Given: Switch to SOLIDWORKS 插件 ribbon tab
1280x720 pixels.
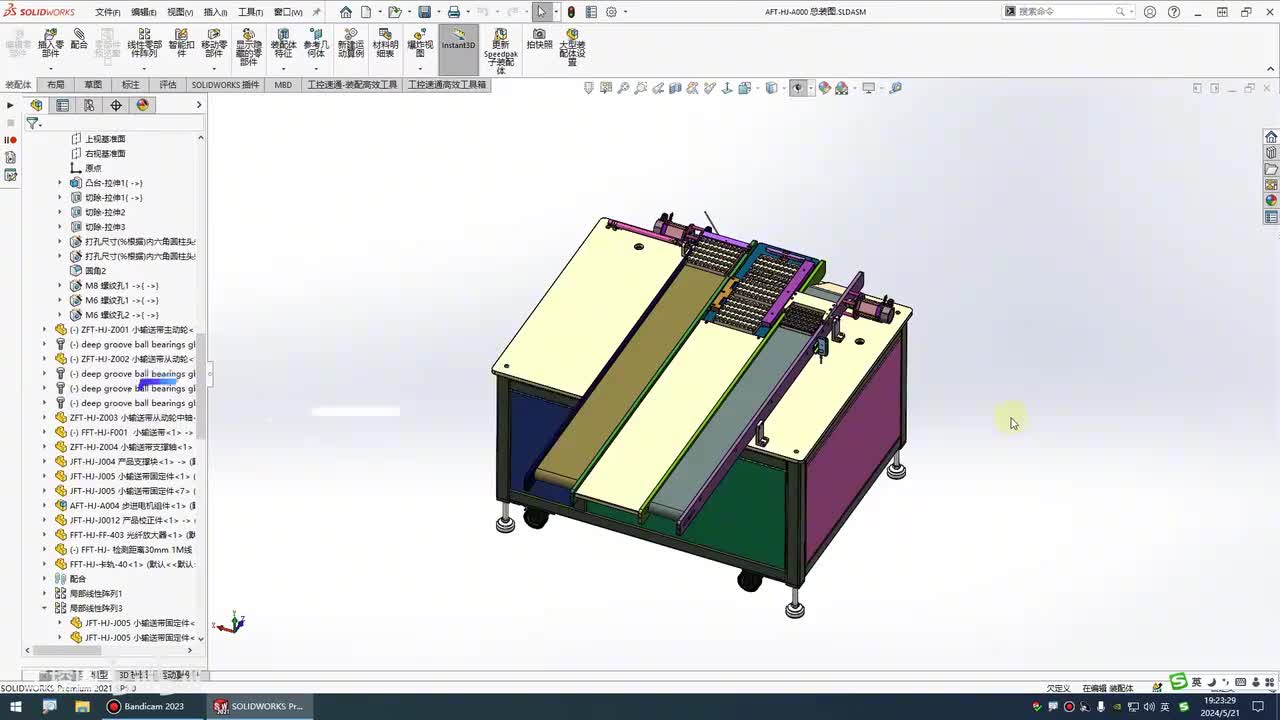Looking at the screenshot, I should (225, 85).
